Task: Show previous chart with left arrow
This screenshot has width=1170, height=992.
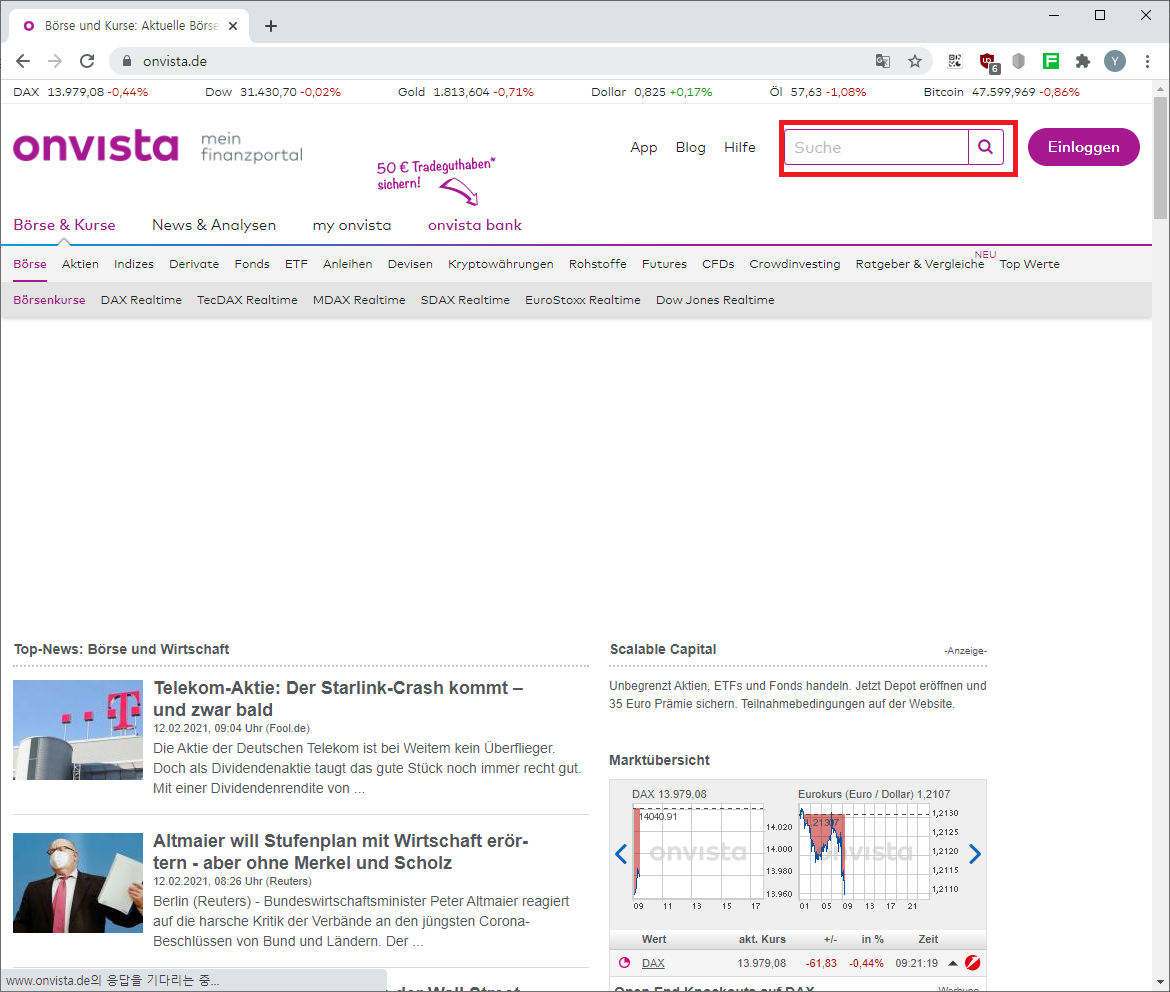Action: (621, 854)
